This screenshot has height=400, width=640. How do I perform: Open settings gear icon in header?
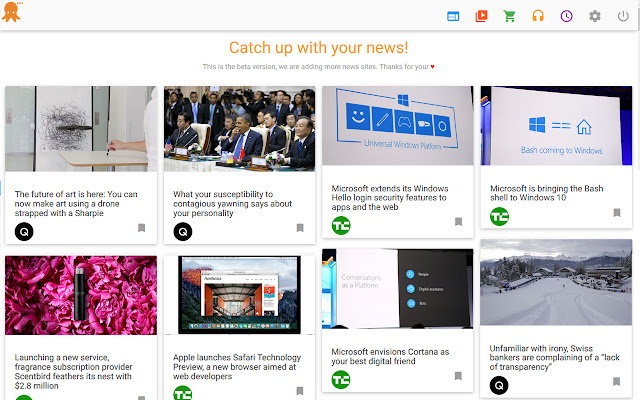(x=595, y=16)
